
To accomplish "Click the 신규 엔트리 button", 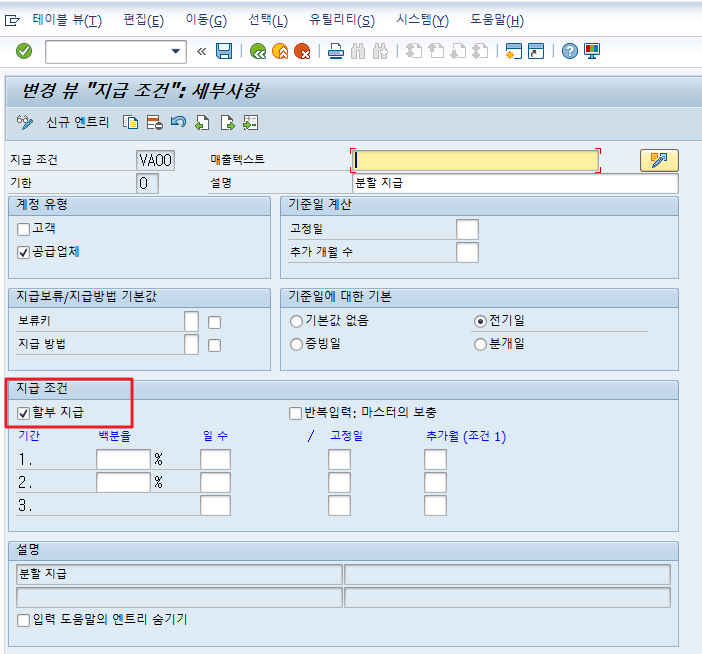I will coord(78,122).
